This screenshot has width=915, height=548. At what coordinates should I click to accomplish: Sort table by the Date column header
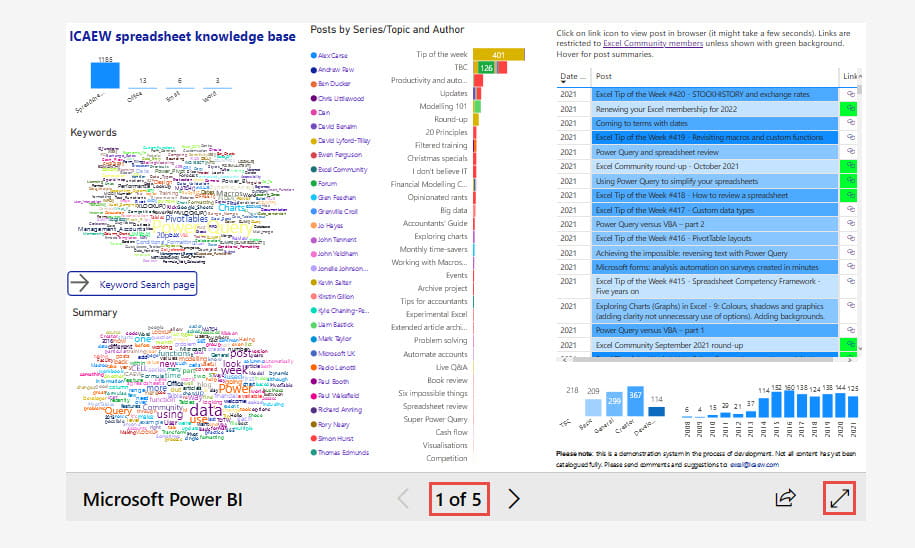coord(573,76)
